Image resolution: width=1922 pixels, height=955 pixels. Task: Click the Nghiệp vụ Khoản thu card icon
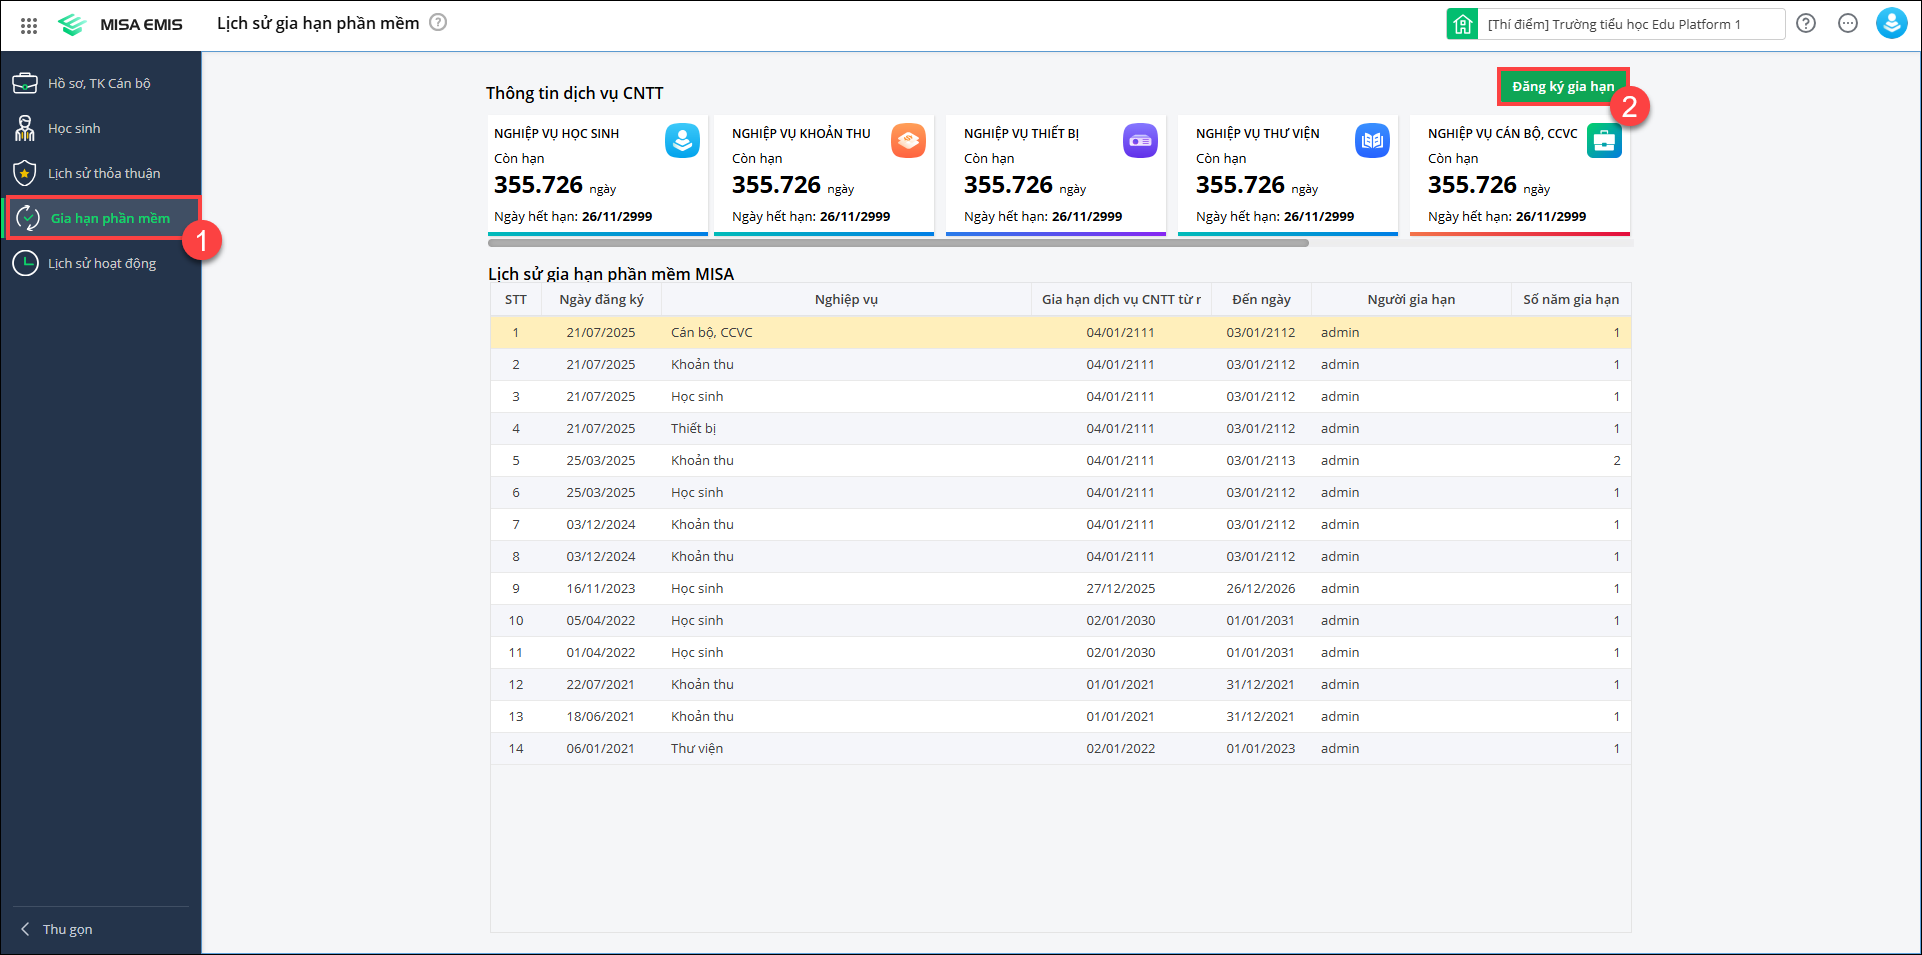point(908,141)
